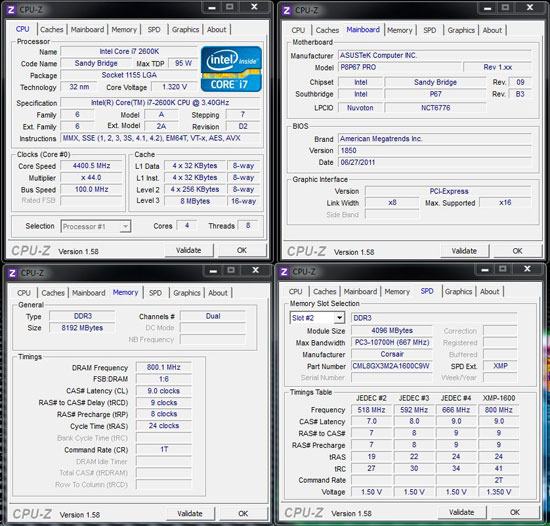550x526 pixels.
Task: Click the XMP-1600 frequency 800 MHz
Action: [x=499, y=410]
